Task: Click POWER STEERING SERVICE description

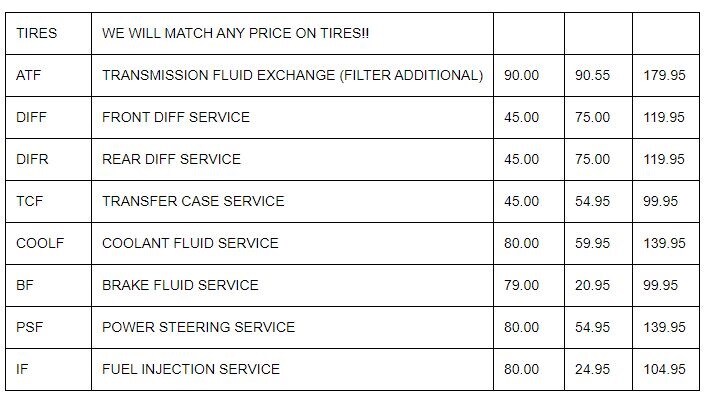Action: (x=292, y=327)
